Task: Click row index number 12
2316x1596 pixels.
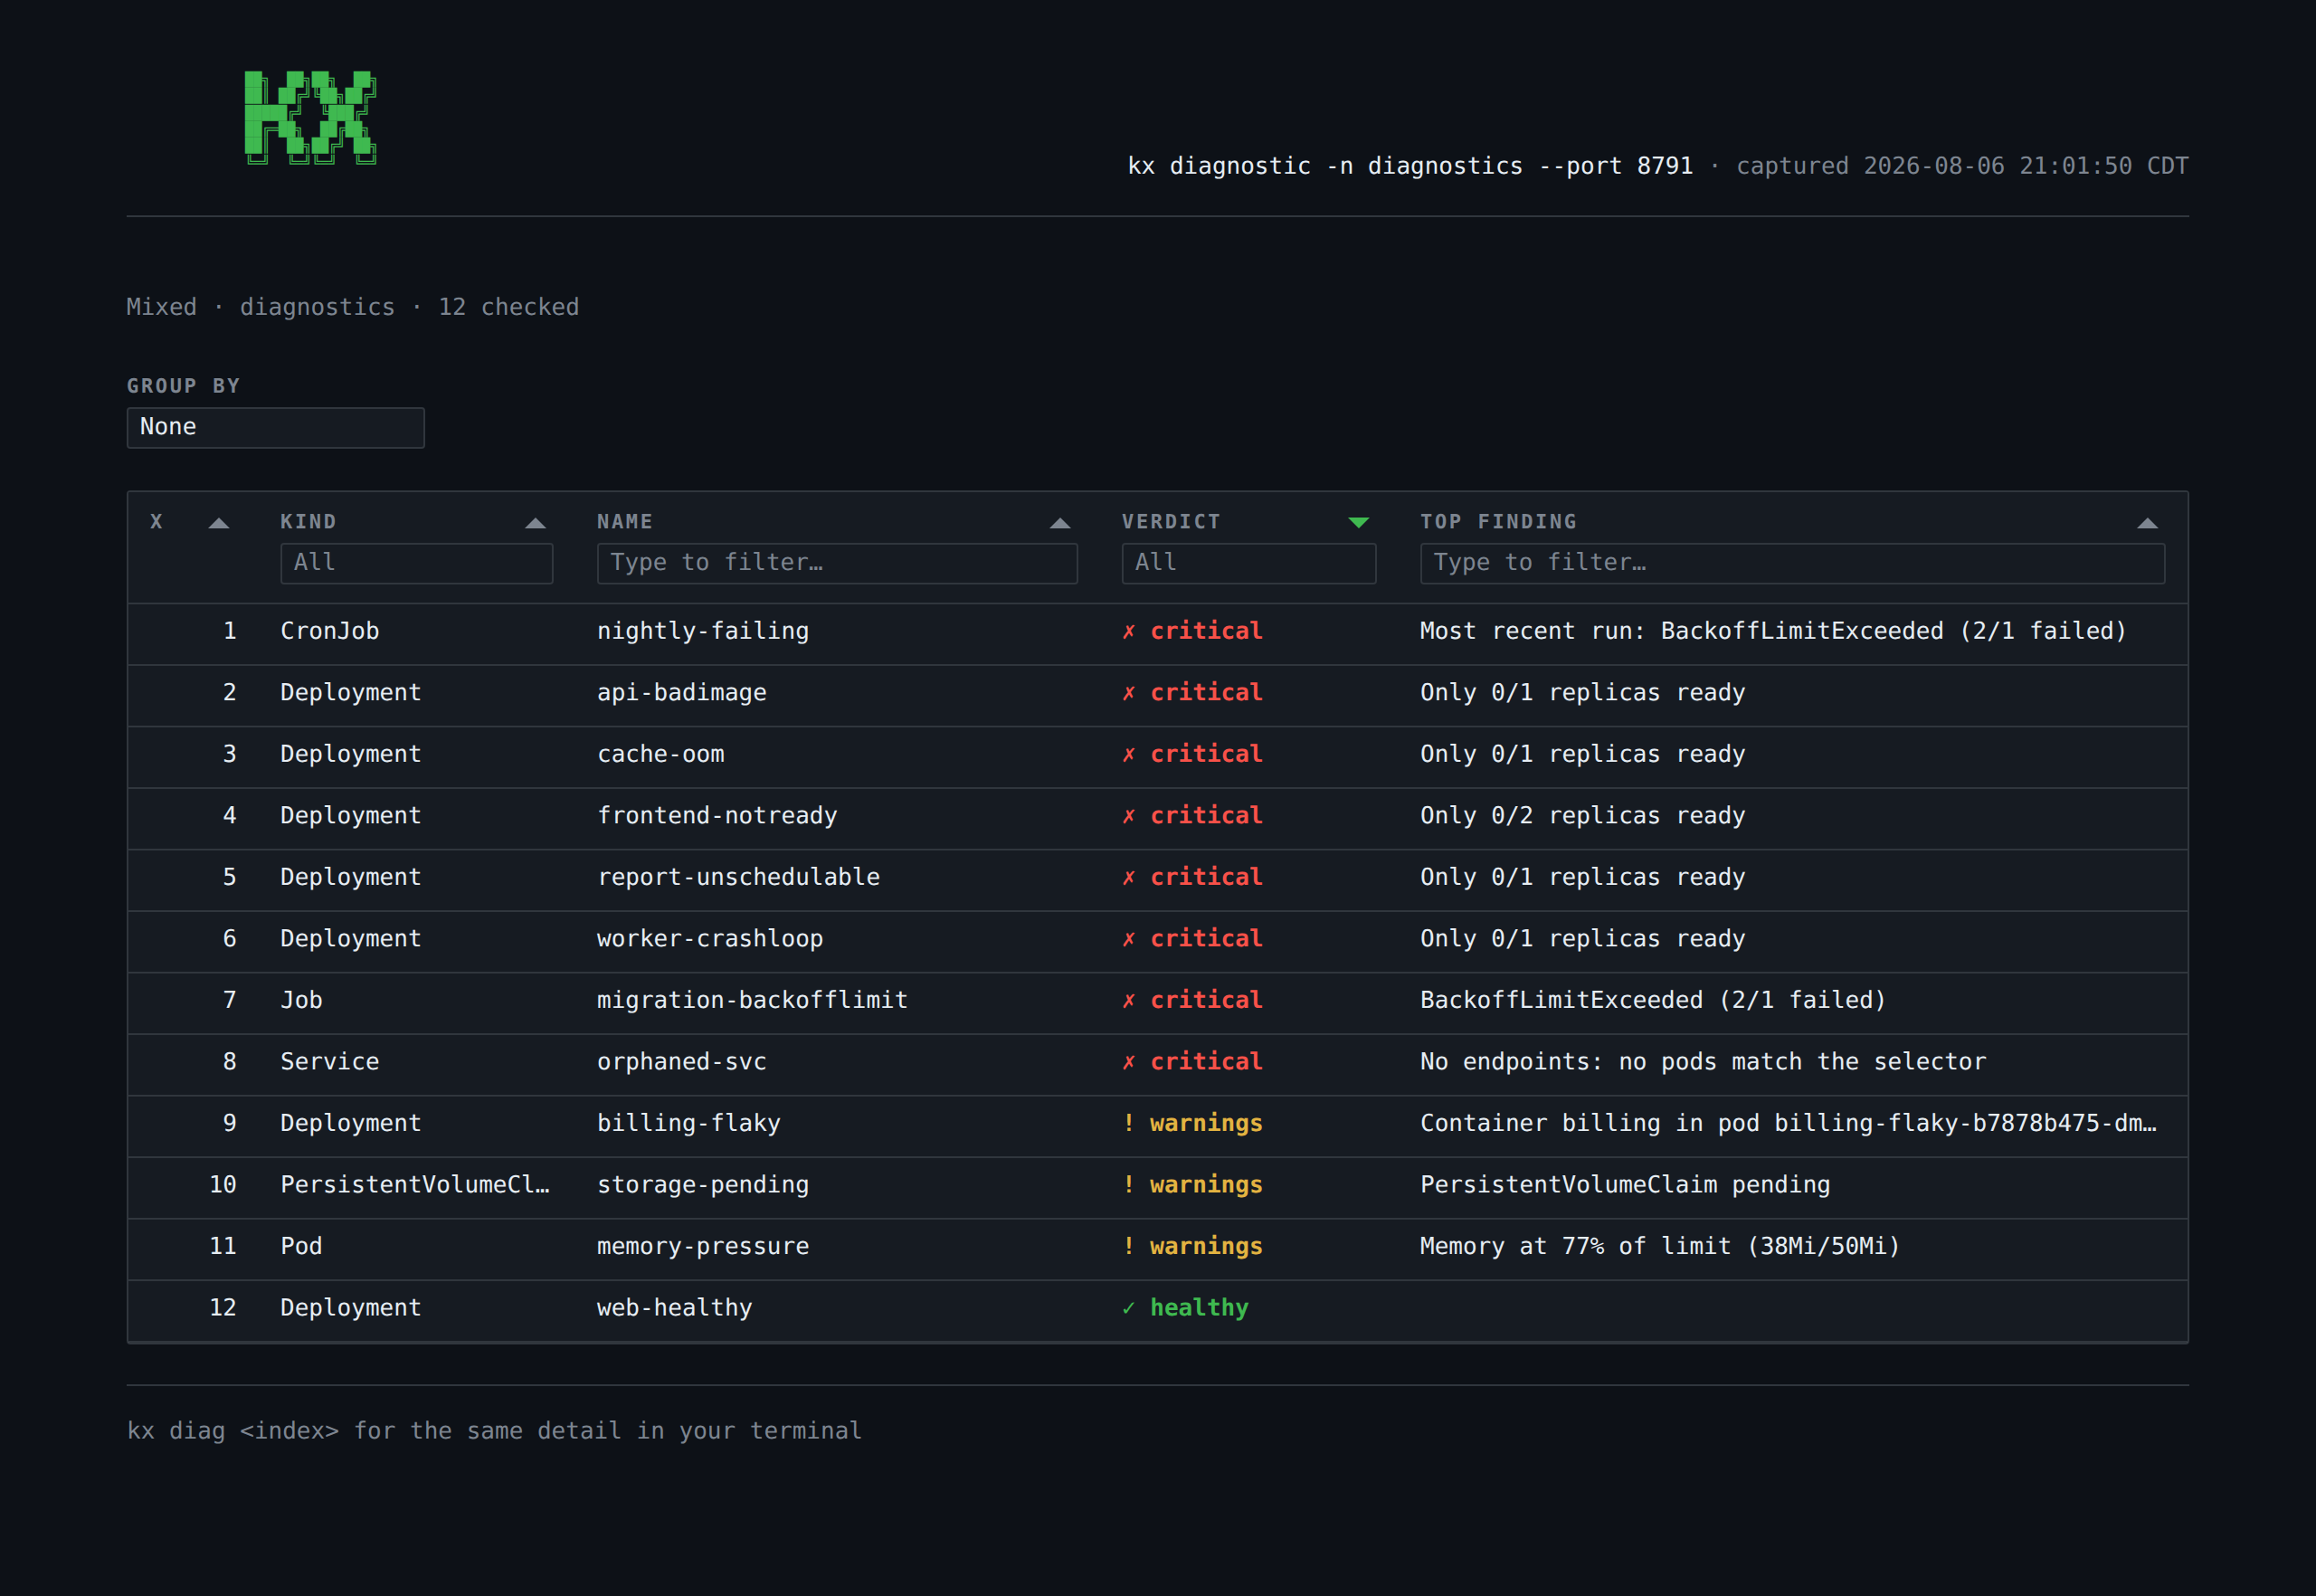Action: 223,1308
